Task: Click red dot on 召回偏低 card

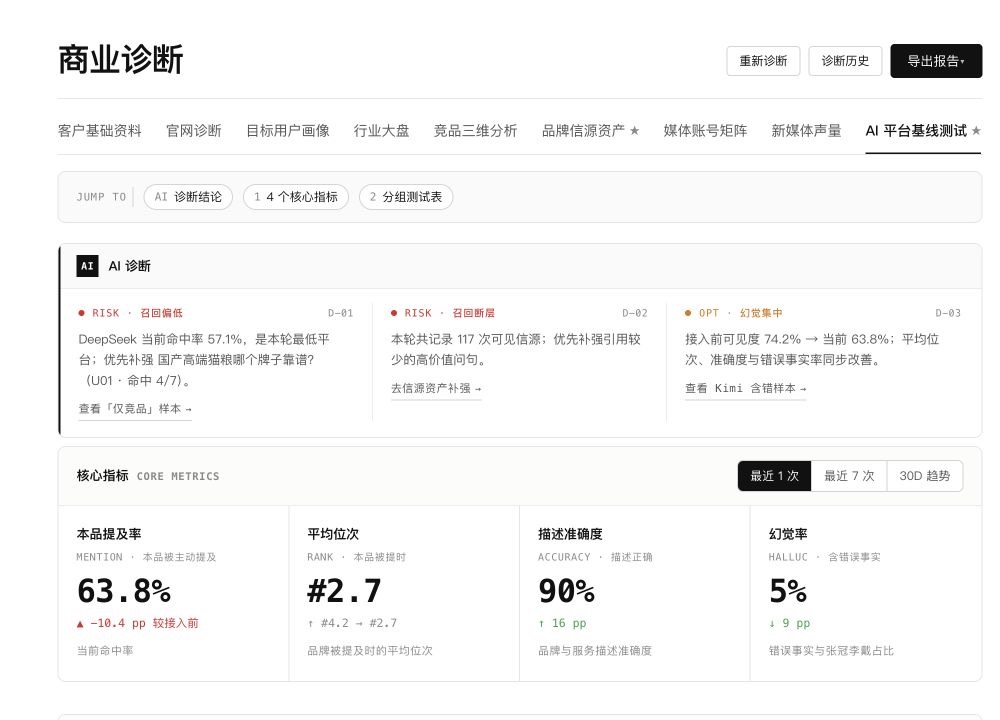Action: click(x=82, y=313)
